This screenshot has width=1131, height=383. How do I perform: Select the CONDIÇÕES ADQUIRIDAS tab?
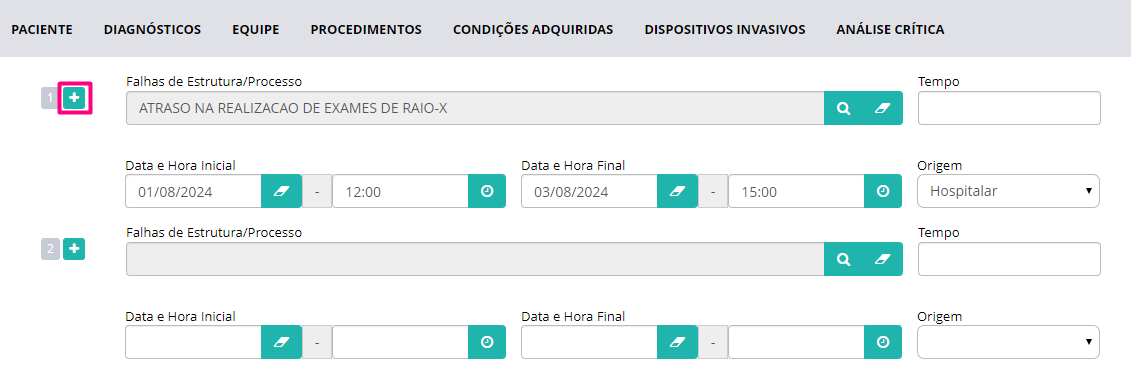(533, 30)
